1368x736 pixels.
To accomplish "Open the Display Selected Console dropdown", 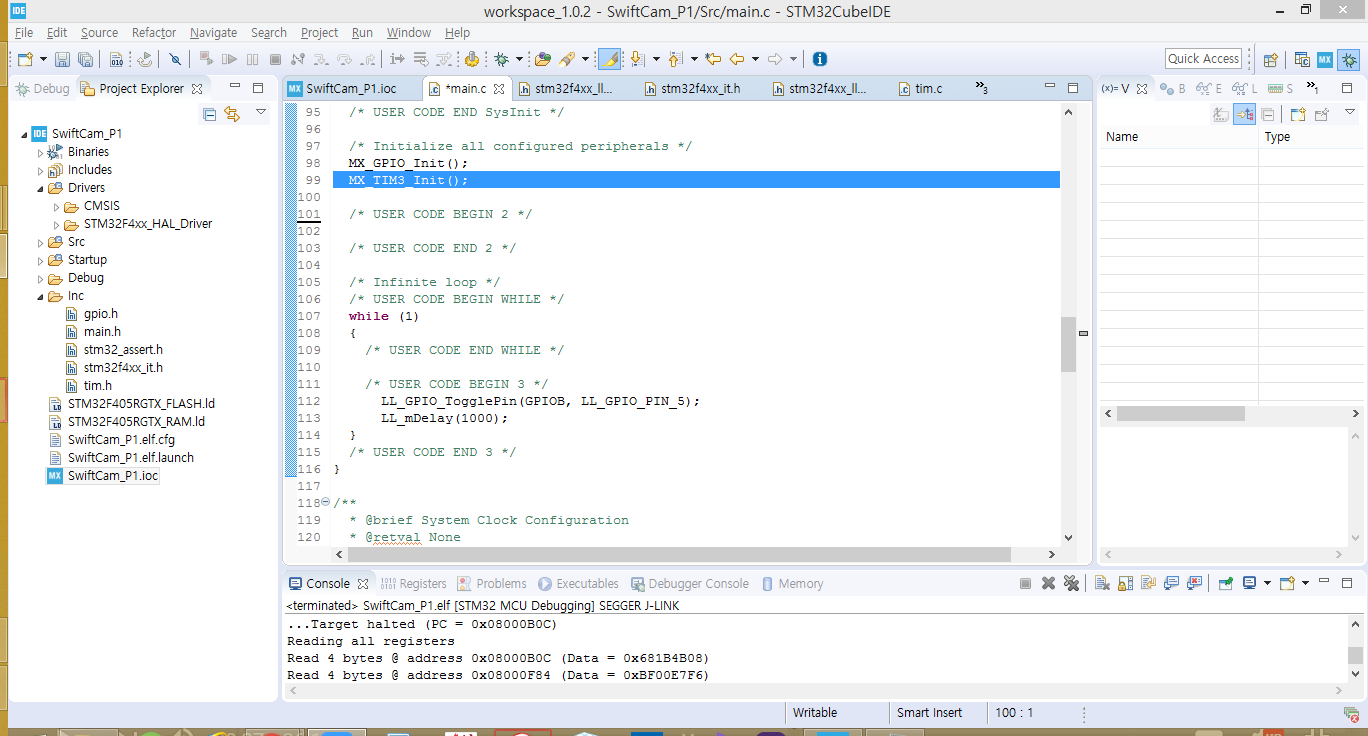I will (x=1267, y=584).
